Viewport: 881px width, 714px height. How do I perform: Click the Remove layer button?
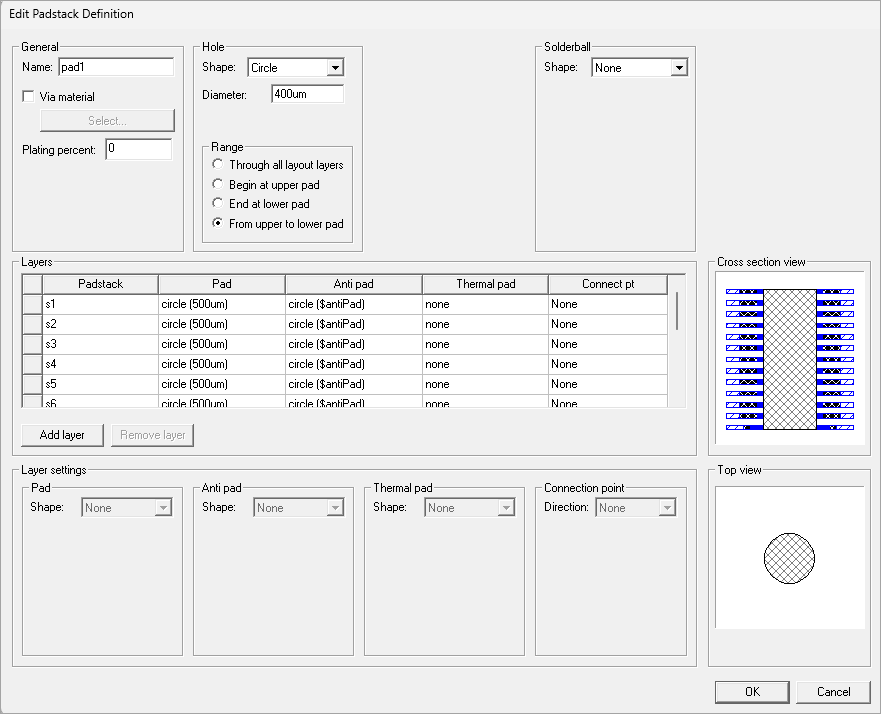coord(153,435)
